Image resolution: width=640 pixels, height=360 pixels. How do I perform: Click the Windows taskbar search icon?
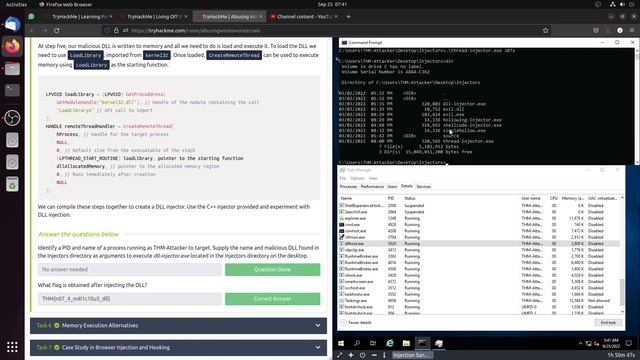click(357, 343)
